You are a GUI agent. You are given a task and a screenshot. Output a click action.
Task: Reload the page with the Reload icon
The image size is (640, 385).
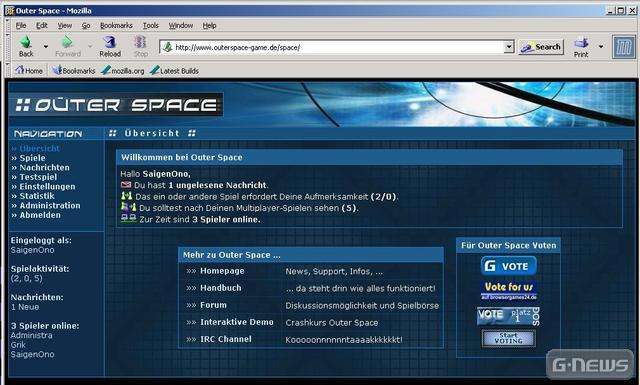pyautogui.click(x=109, y=42)
